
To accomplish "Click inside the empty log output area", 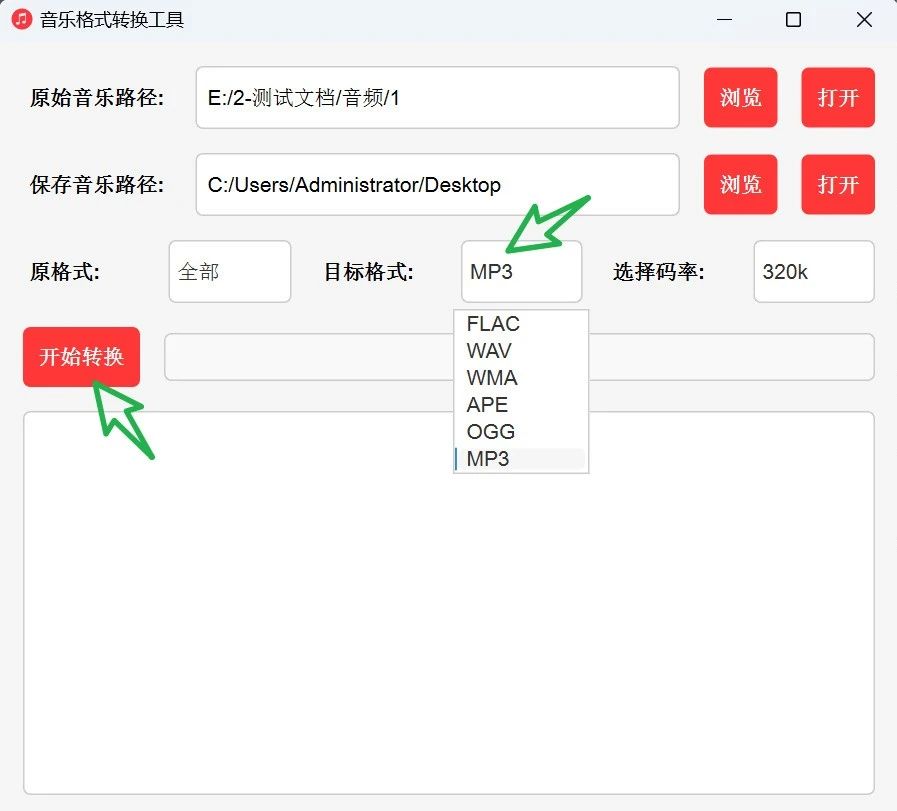I will click(x=449, y=603).
